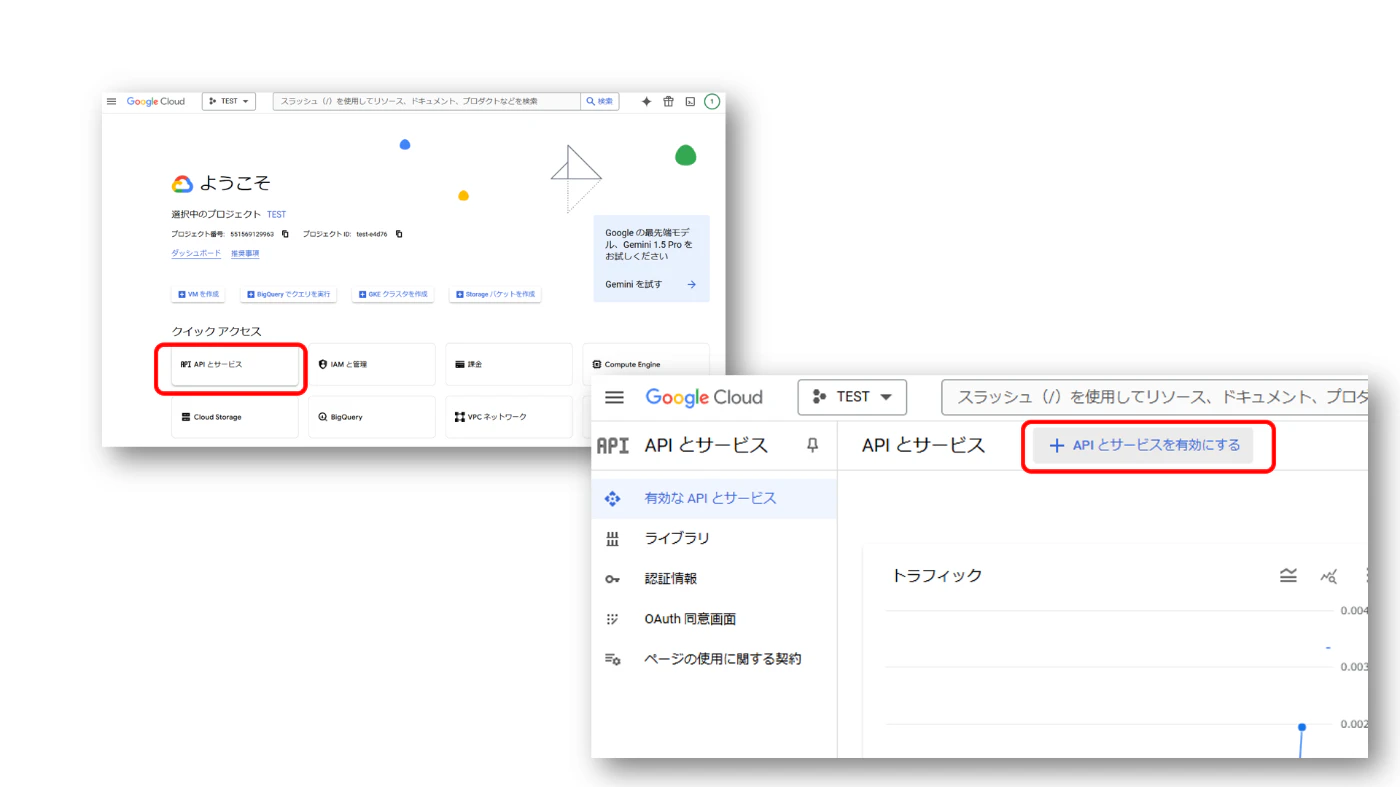Open the BigQuery quick access card

click(x=372, y=417)
